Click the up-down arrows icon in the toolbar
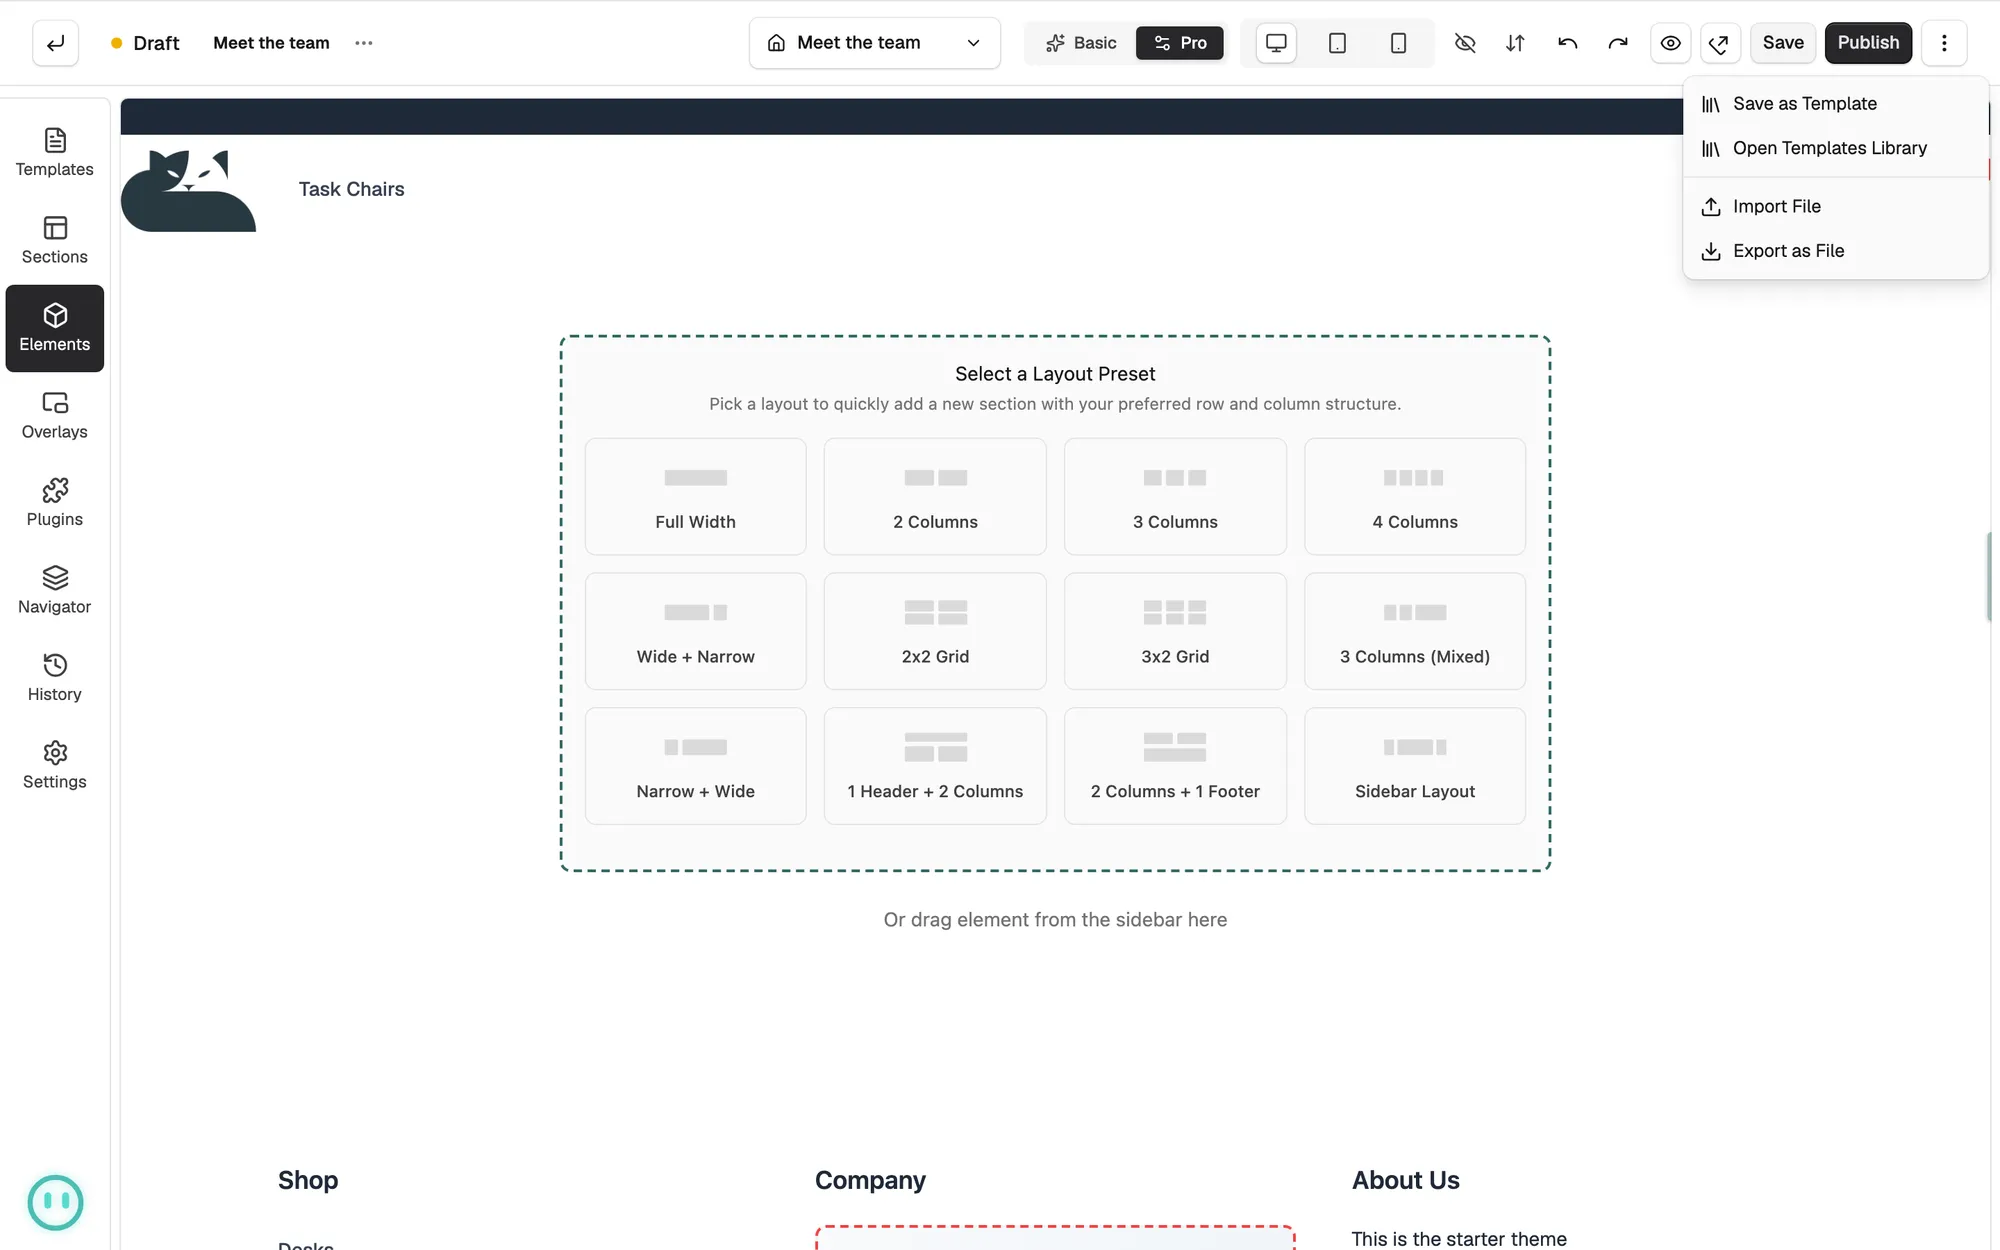Image resolution: width=2000 pixels, height=1250 pixels. (x=1515, y=43)
